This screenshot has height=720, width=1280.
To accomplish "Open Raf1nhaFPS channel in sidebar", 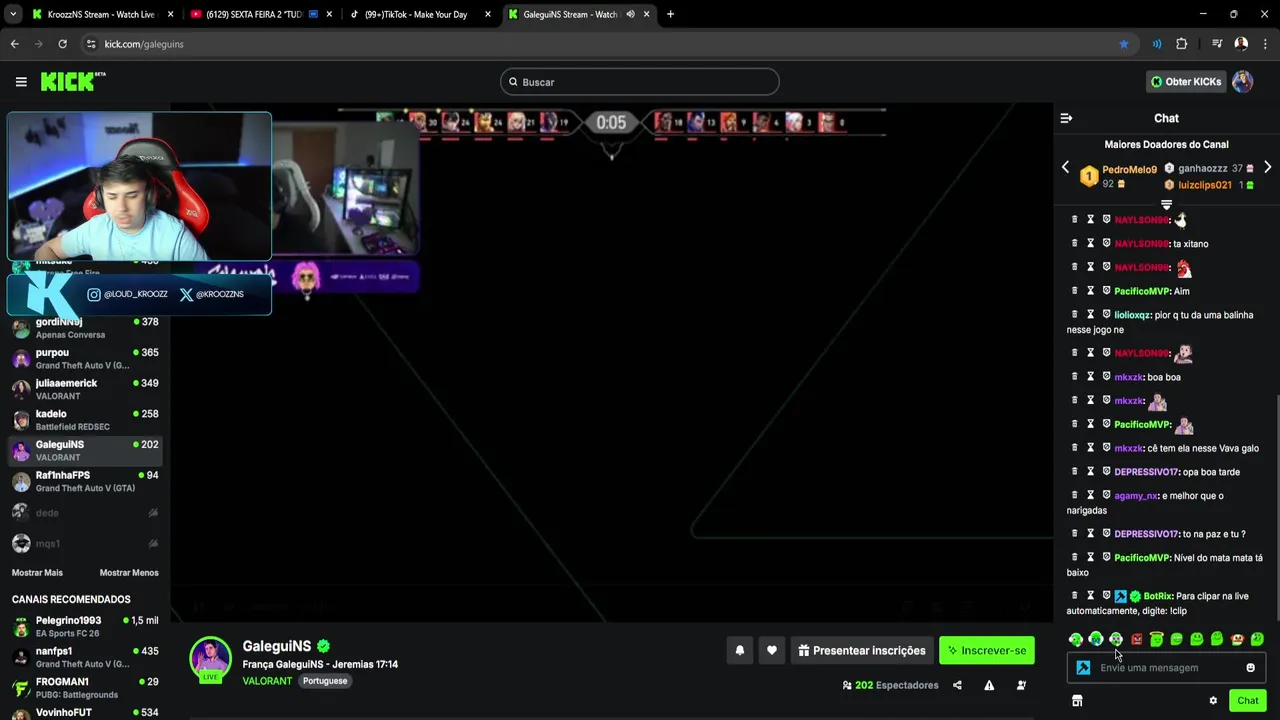I will pos(85,481).
